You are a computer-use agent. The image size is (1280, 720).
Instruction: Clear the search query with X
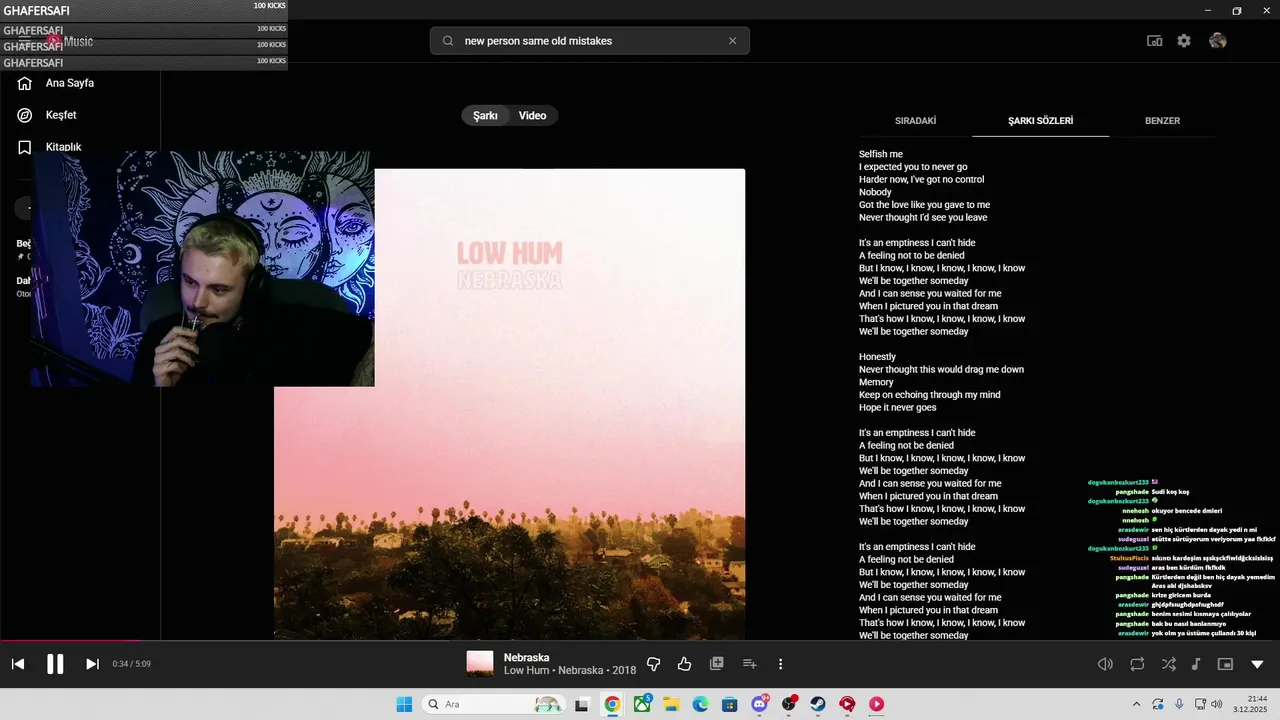pos(732,41)
